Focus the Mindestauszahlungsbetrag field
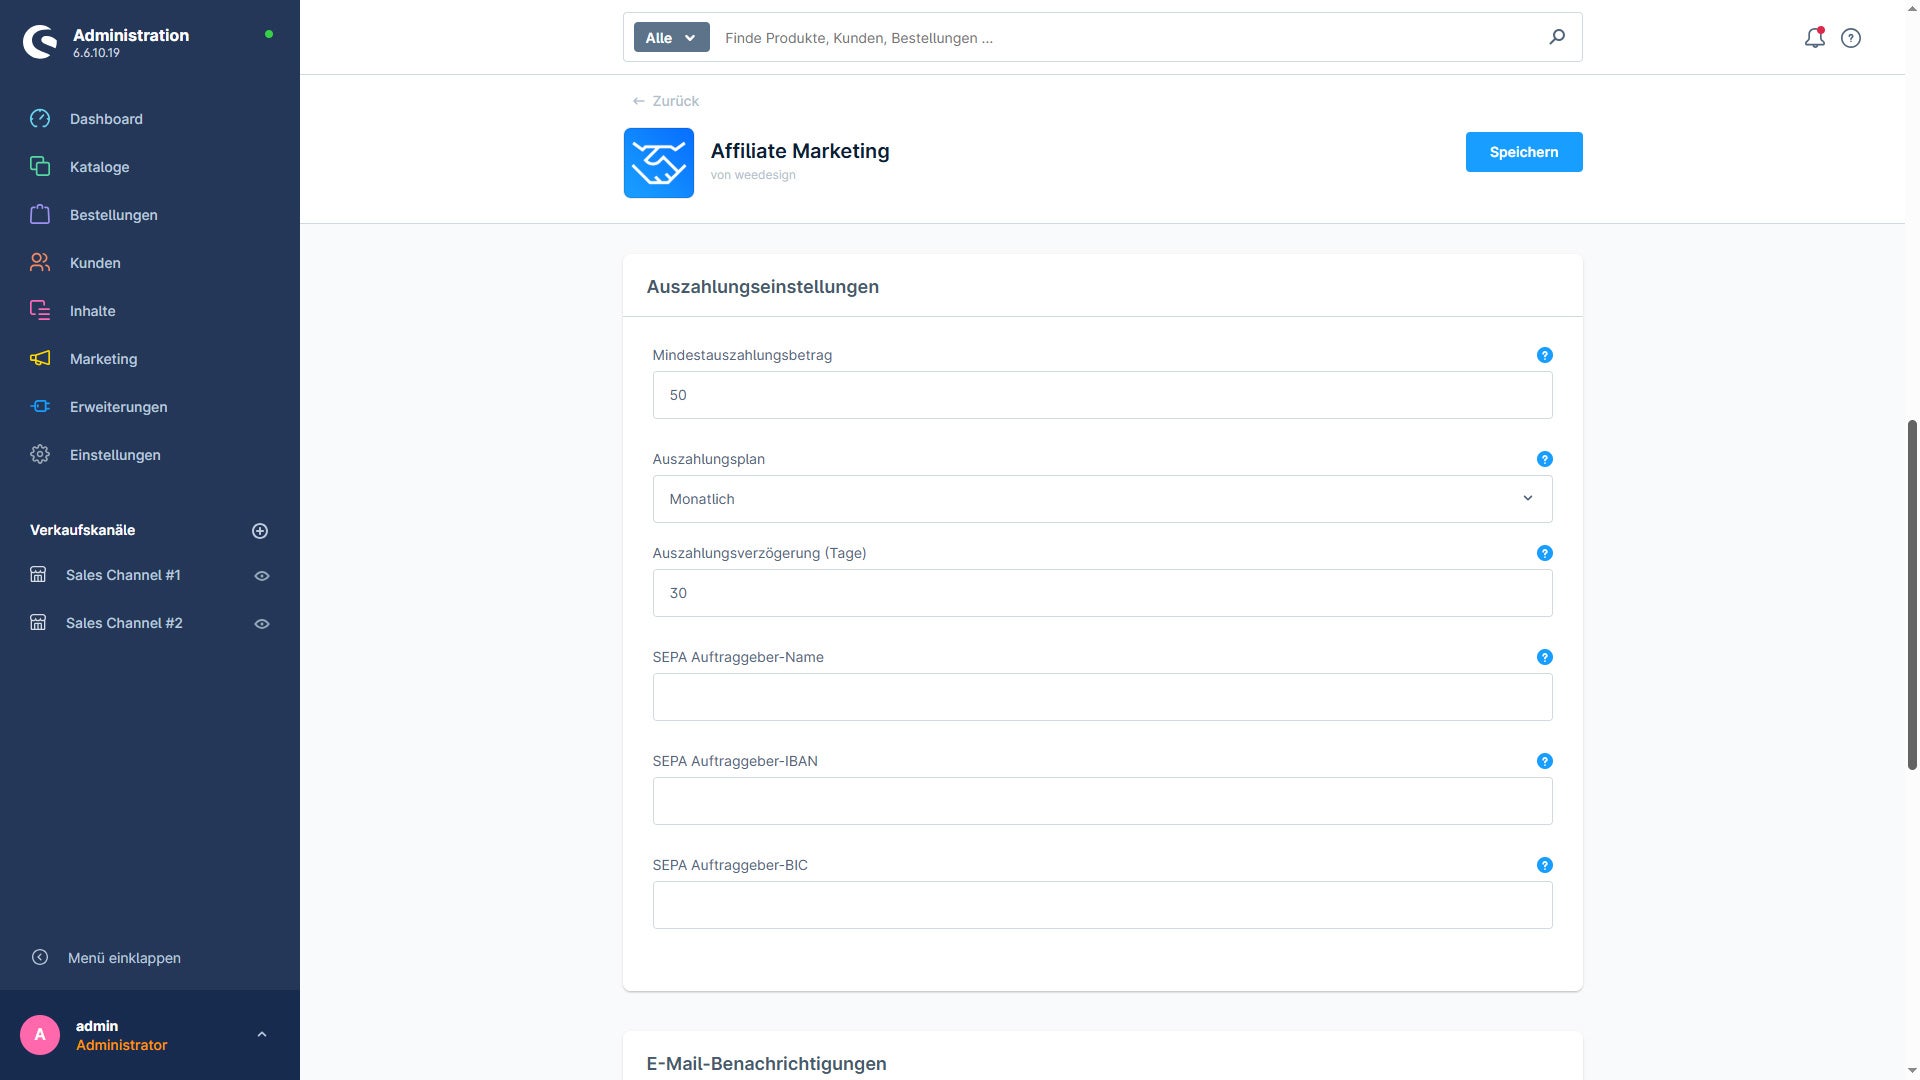Viewport: 1920px width, 1080px height. tap(1102, 395)
